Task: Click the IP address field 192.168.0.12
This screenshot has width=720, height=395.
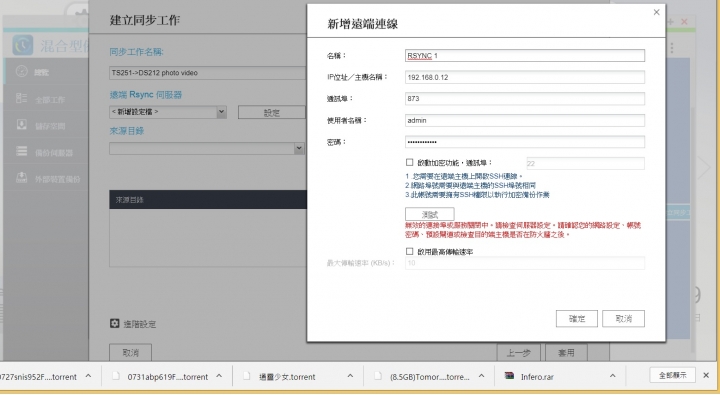Action: click(x=525, y=77)
